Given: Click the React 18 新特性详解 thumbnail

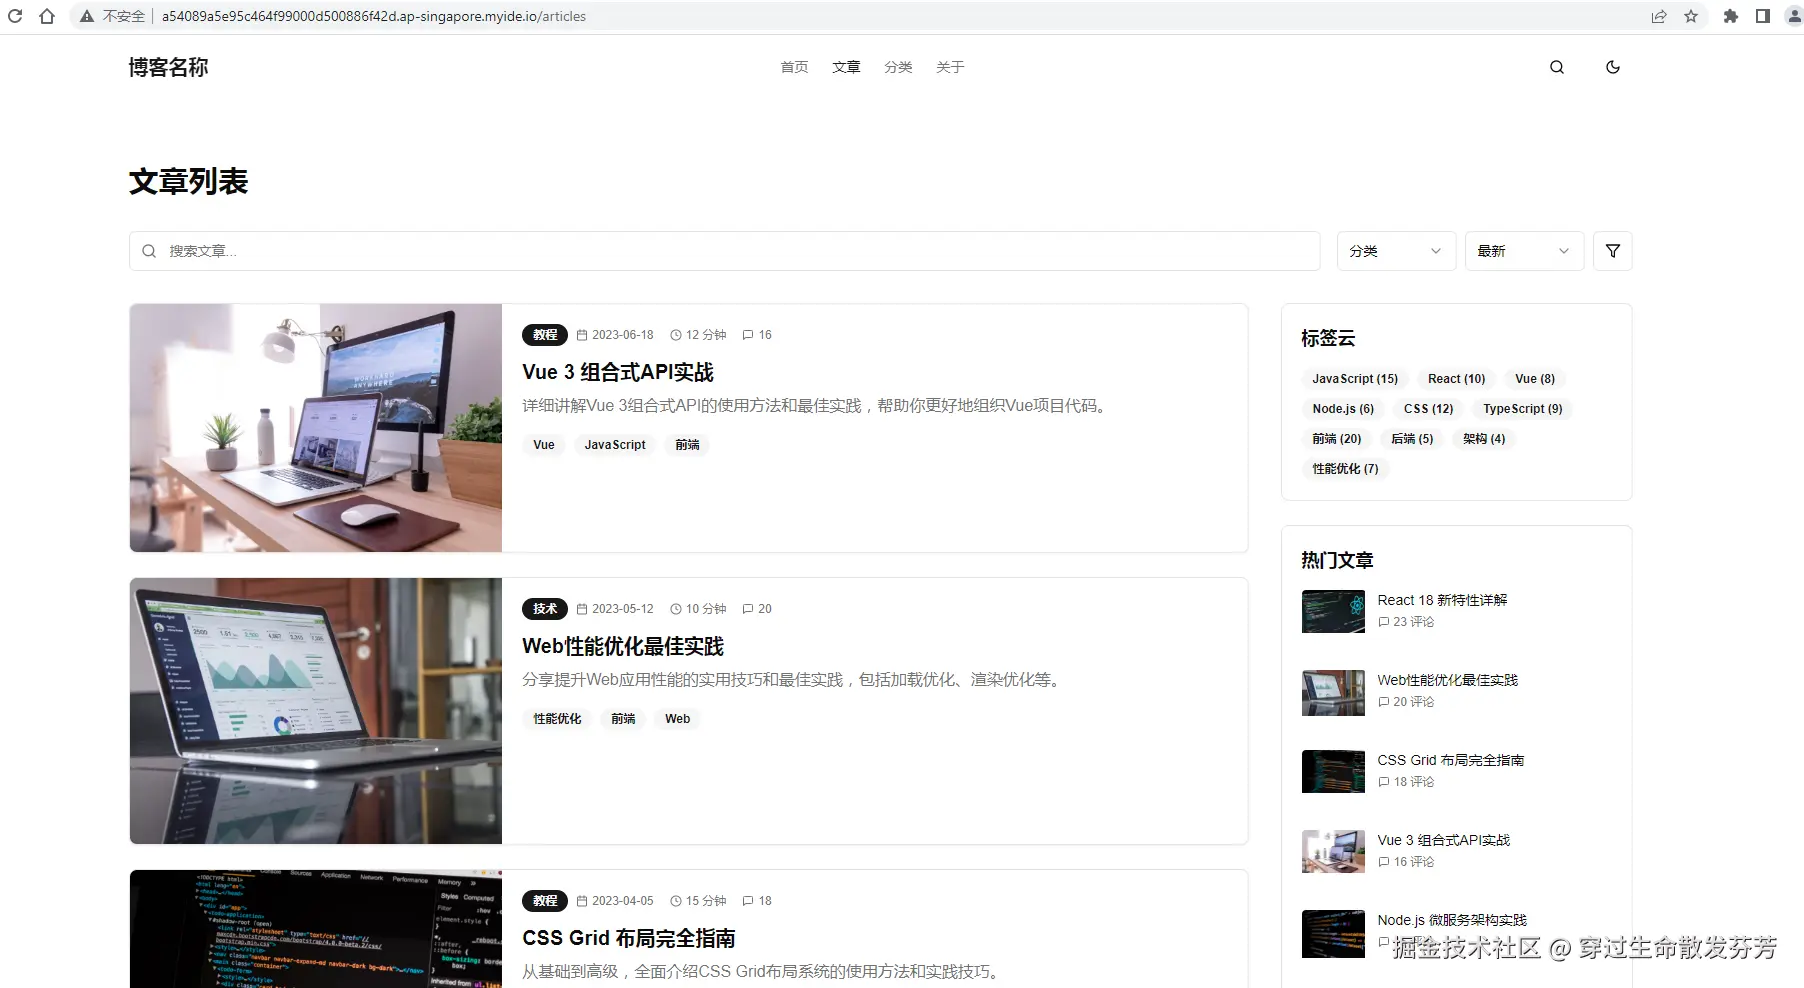Looking at the screenshot, I should [1332, 611].
